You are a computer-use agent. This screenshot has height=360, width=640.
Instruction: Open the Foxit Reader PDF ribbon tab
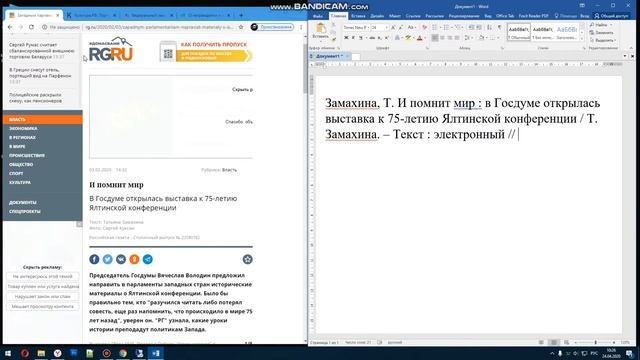(533, 16)
